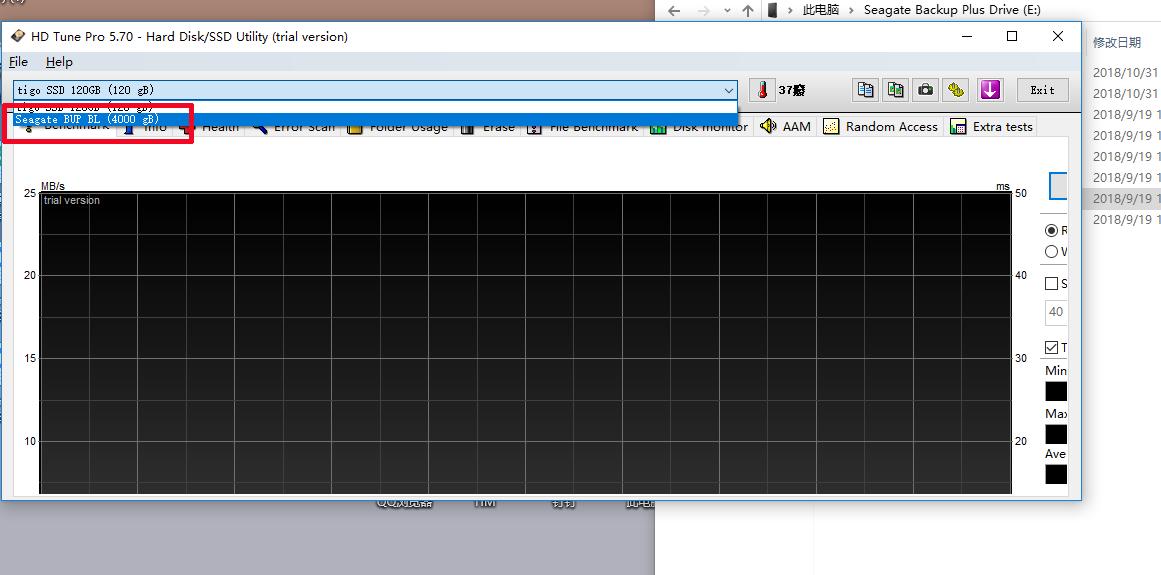Select the Write radio button
Screen dimensions: 1161x575
[1051, 252]
